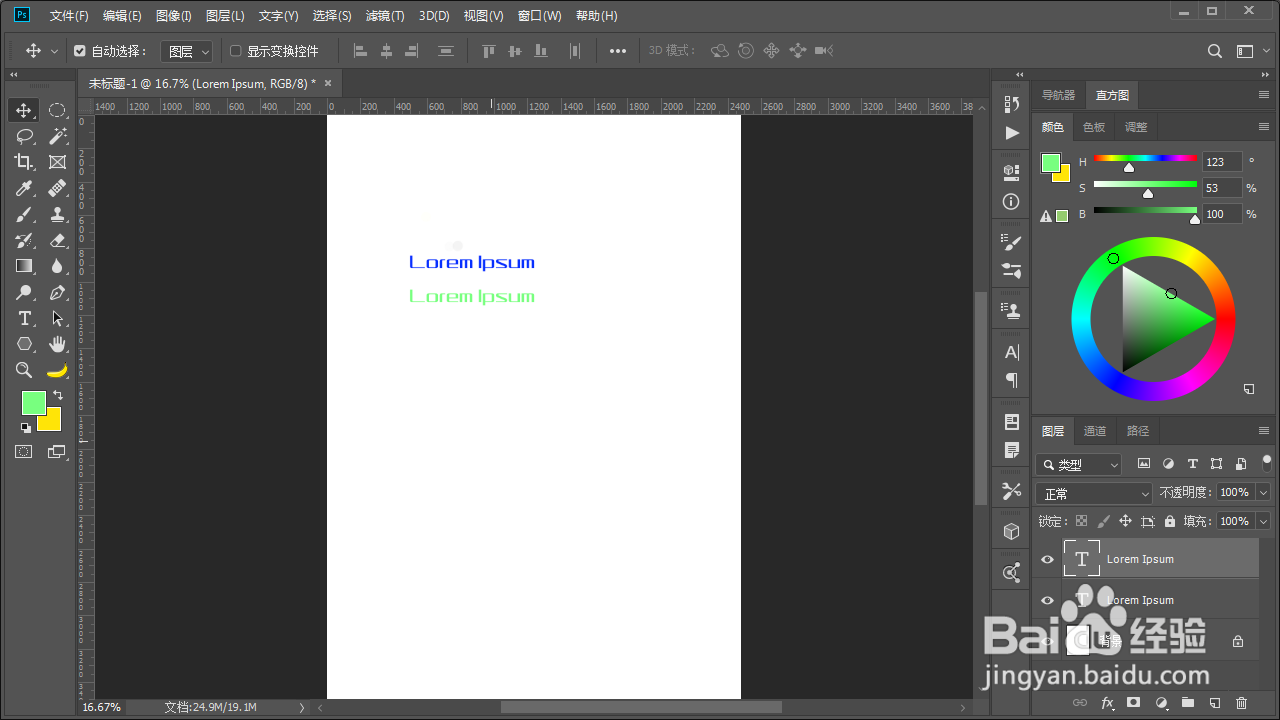Open the History panel icon
Image resolution: width=1280 pixels, height=720 pixels.
tap(1011, 104)
